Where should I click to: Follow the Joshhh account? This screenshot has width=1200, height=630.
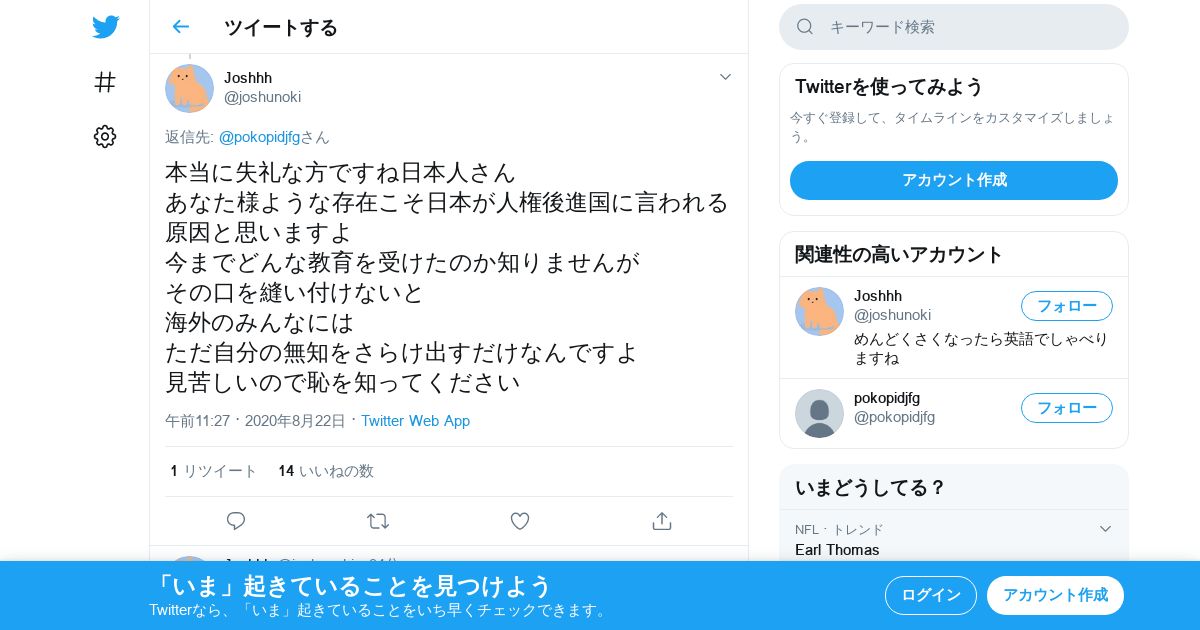point(1066,306)
